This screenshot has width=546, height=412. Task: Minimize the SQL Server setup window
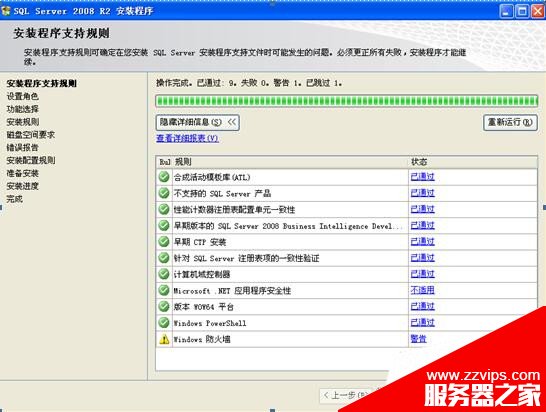tap(507, 11)
